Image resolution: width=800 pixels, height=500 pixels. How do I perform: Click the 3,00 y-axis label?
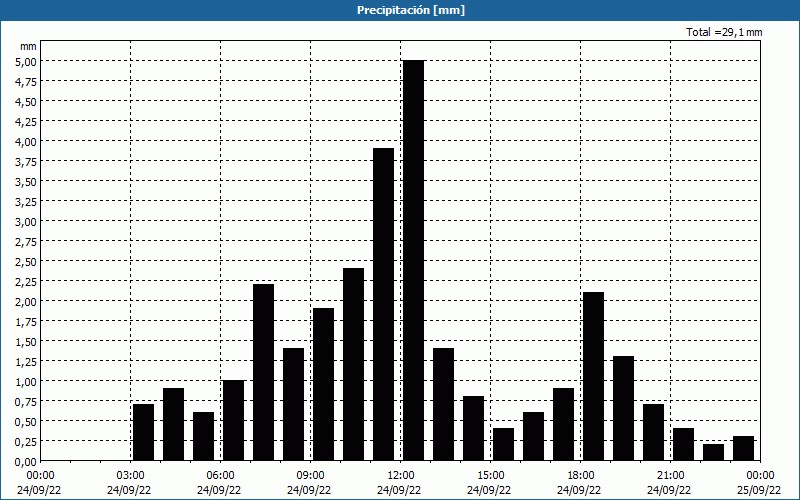[x=26, y=221]
